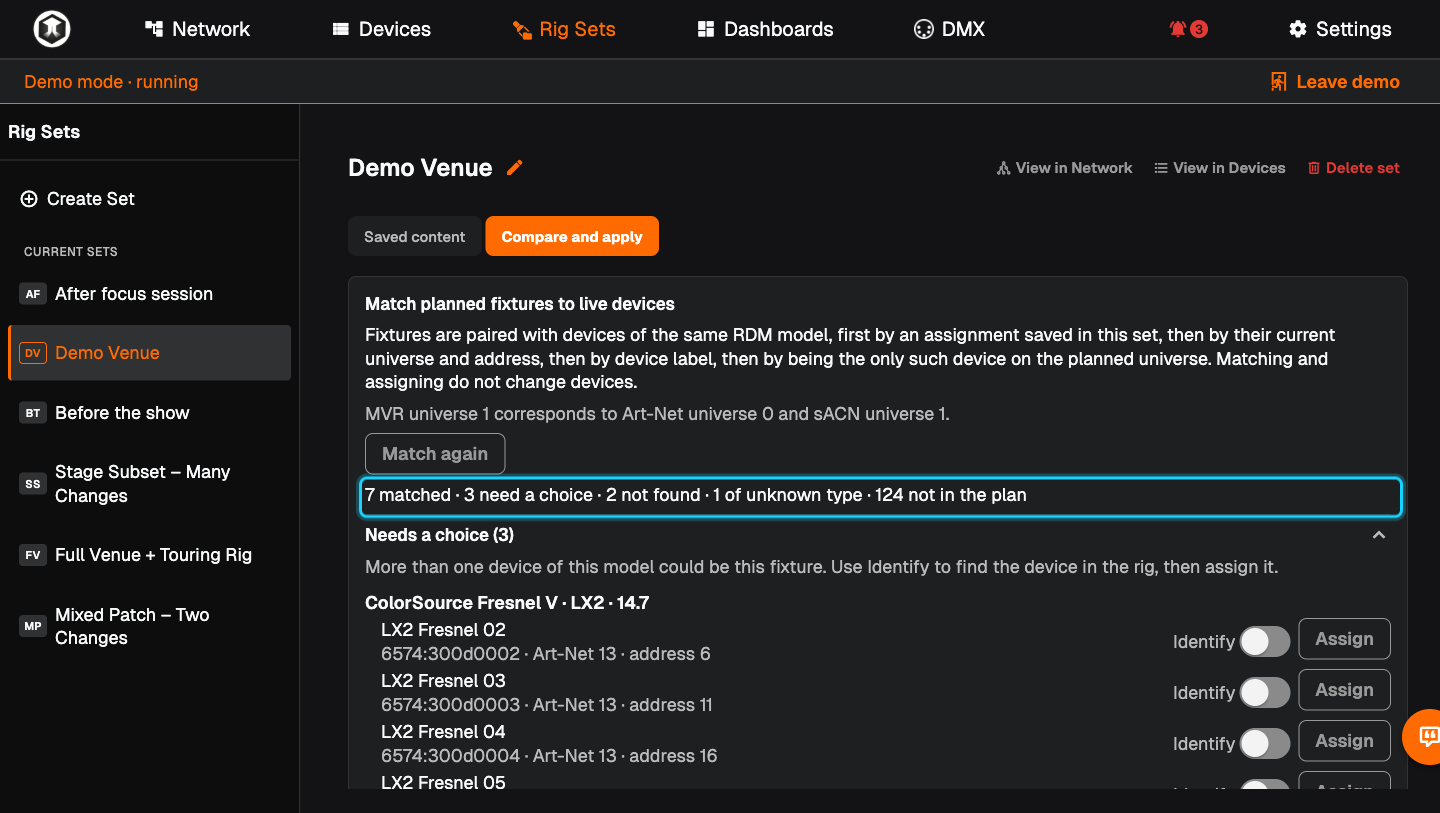This screenshot has width=1440, height=813.
Task: Click the FV badge for Full Venue set
Action: [33, 555]
